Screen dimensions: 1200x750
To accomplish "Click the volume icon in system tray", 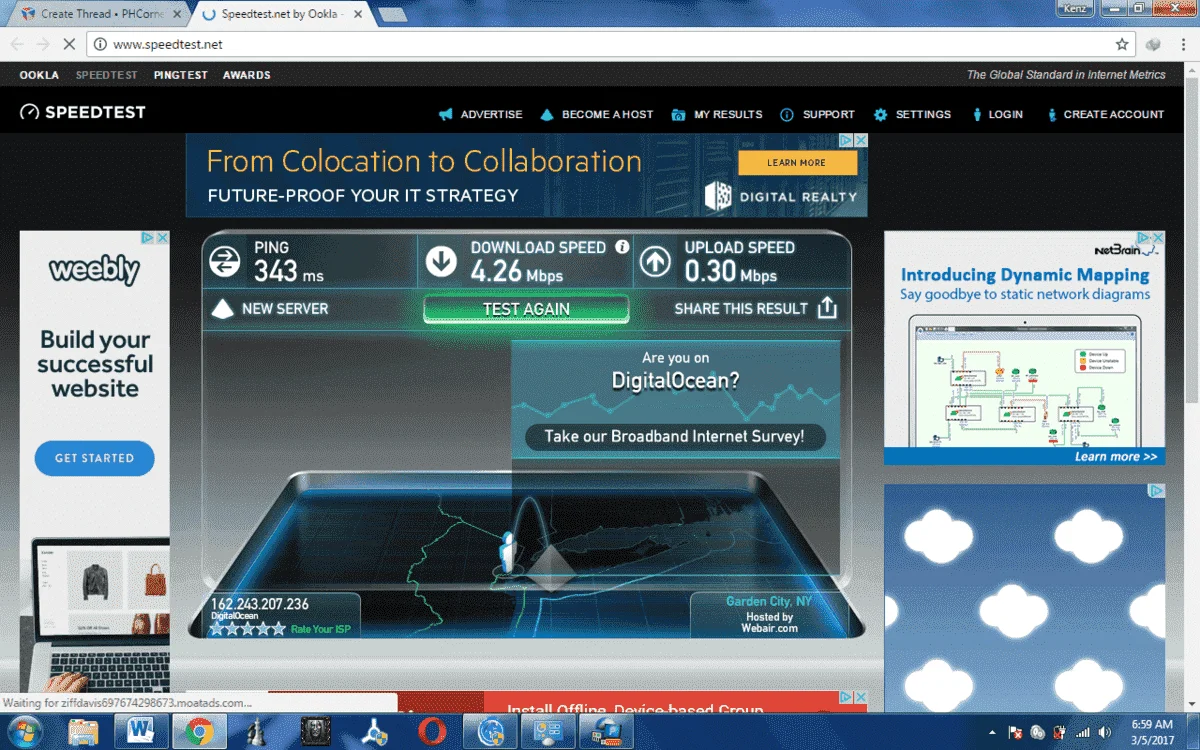I will pyautogui.click(x=1106, y=733).
